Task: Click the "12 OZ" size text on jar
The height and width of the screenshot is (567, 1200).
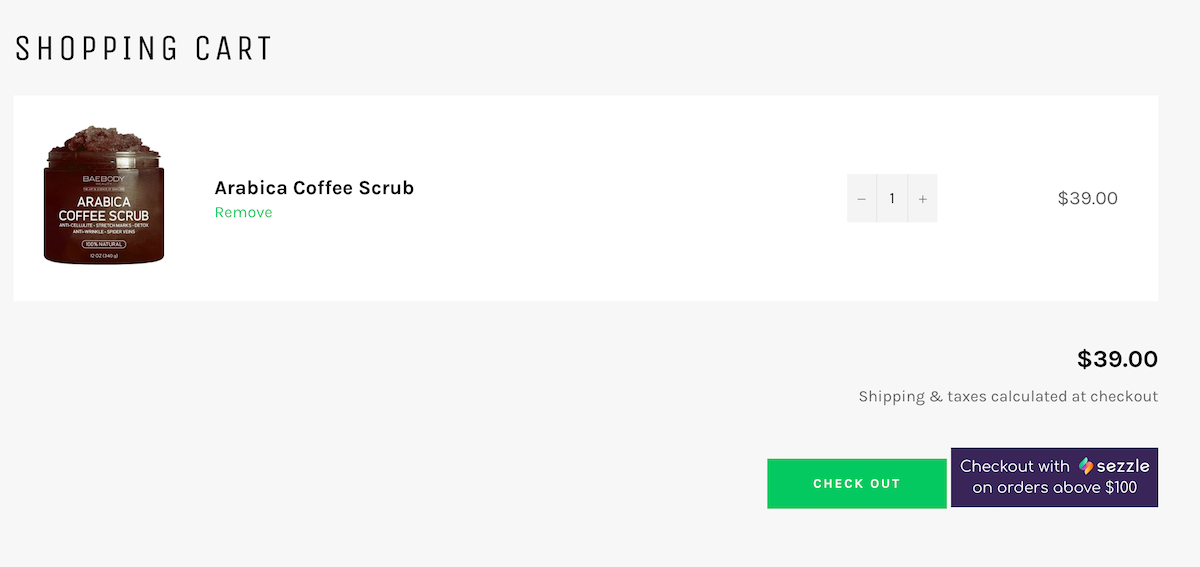Action: click(103, 257)
